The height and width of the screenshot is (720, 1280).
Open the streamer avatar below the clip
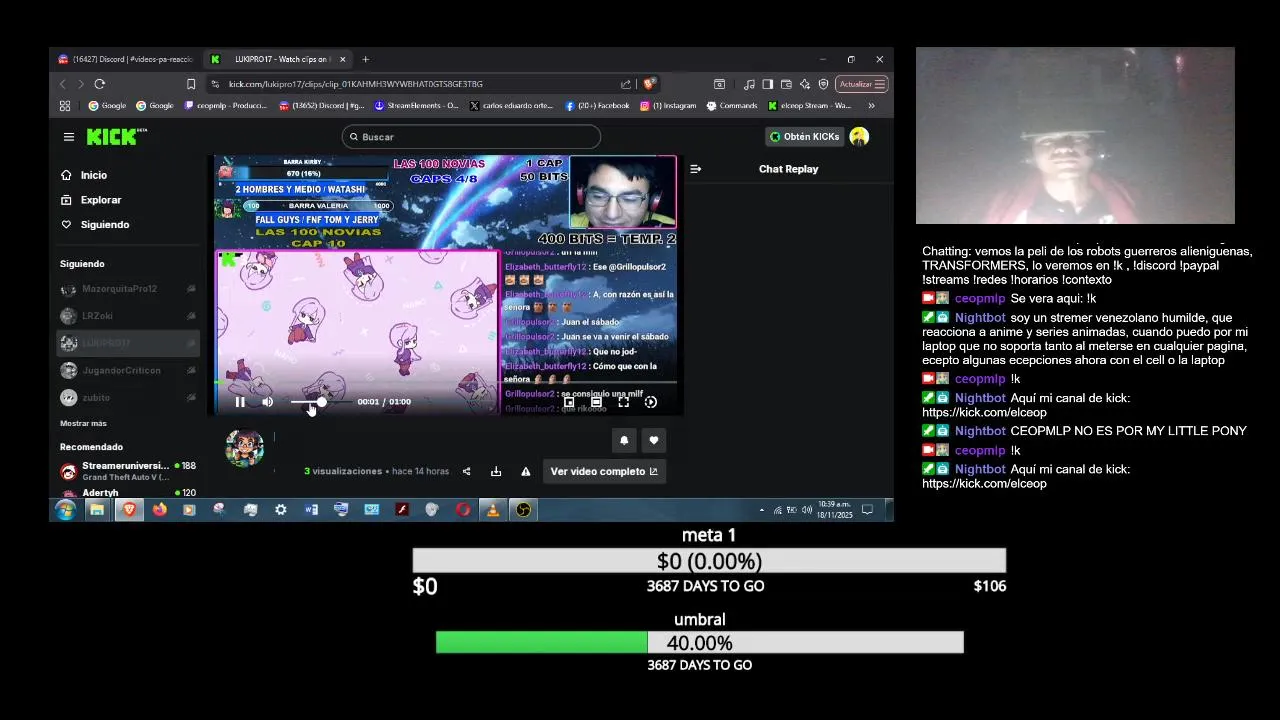(x=244, y=448)
